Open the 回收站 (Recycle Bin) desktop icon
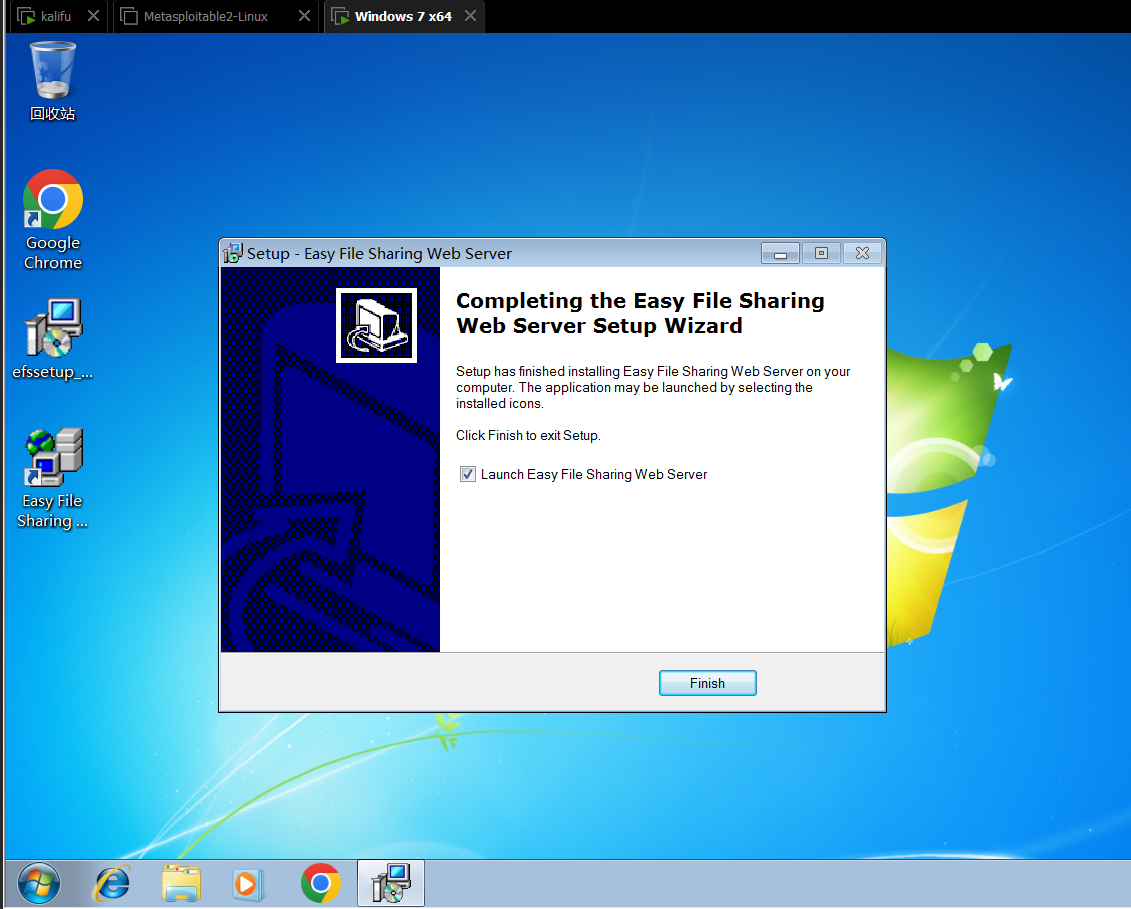 click(x=52, y=70)
